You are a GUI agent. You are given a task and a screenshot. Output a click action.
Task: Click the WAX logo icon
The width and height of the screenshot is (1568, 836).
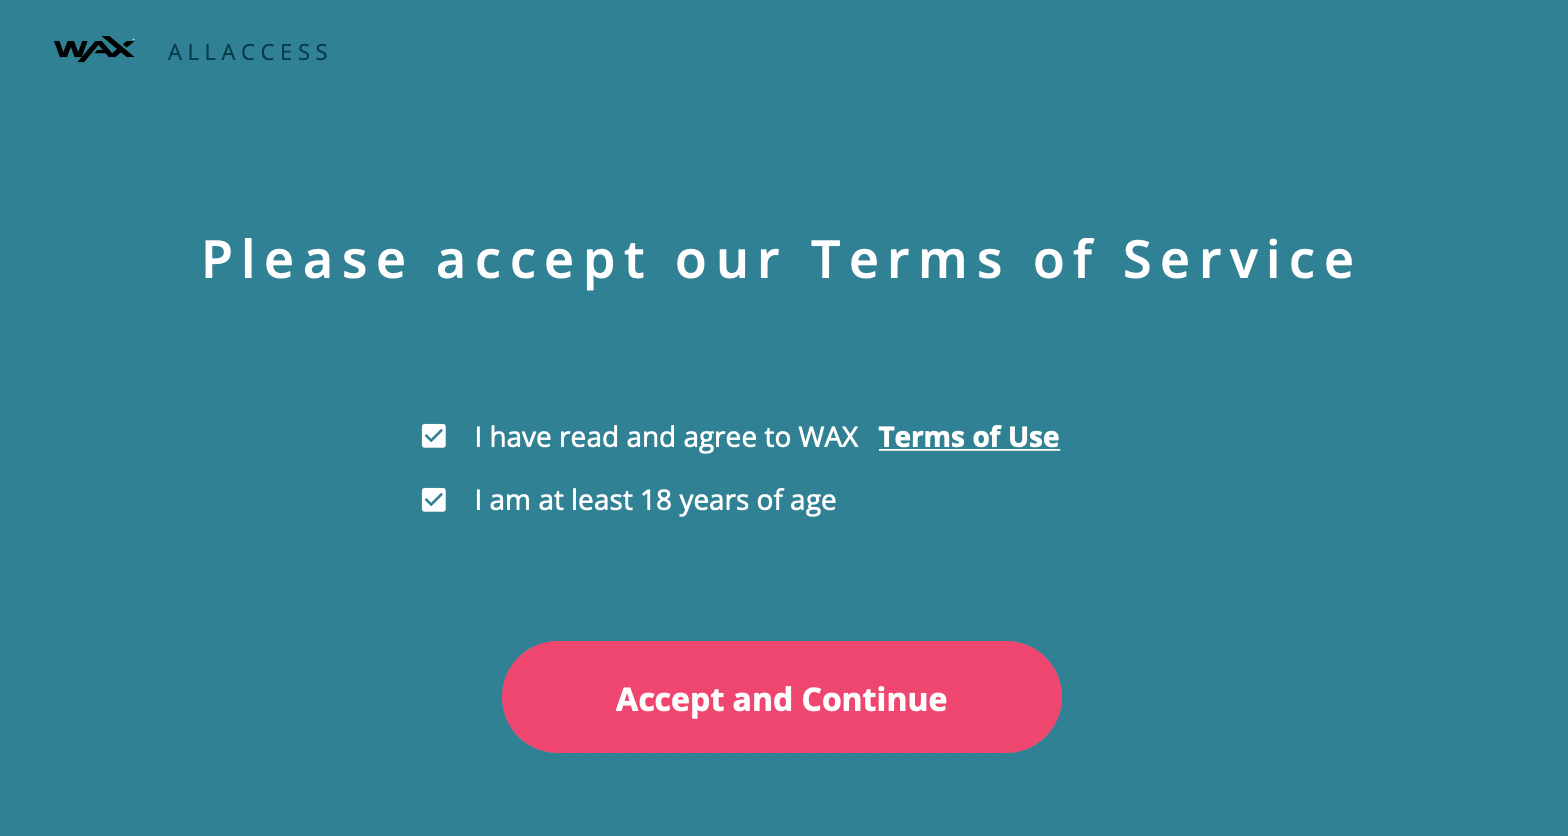pos(94,50)
